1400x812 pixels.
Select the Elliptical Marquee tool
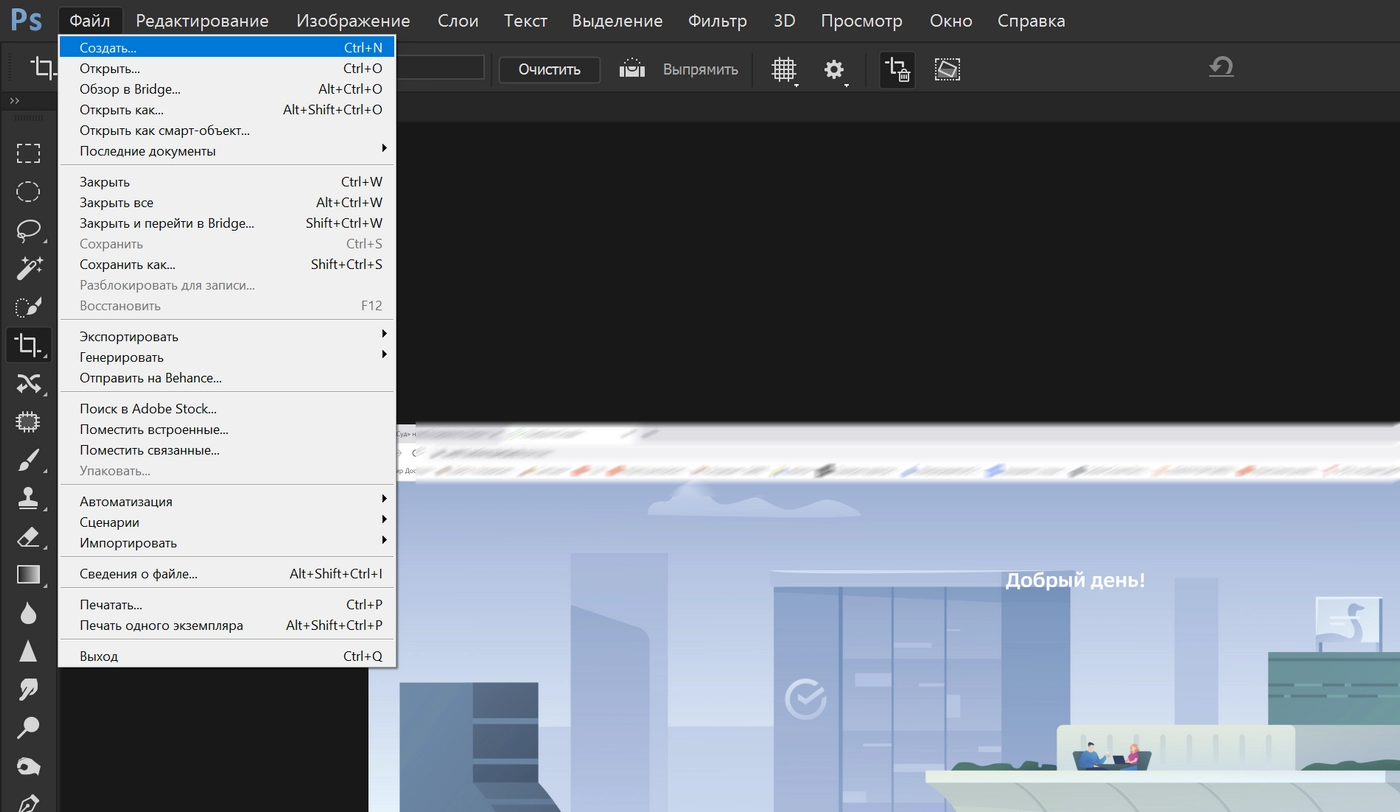point(28,192)
